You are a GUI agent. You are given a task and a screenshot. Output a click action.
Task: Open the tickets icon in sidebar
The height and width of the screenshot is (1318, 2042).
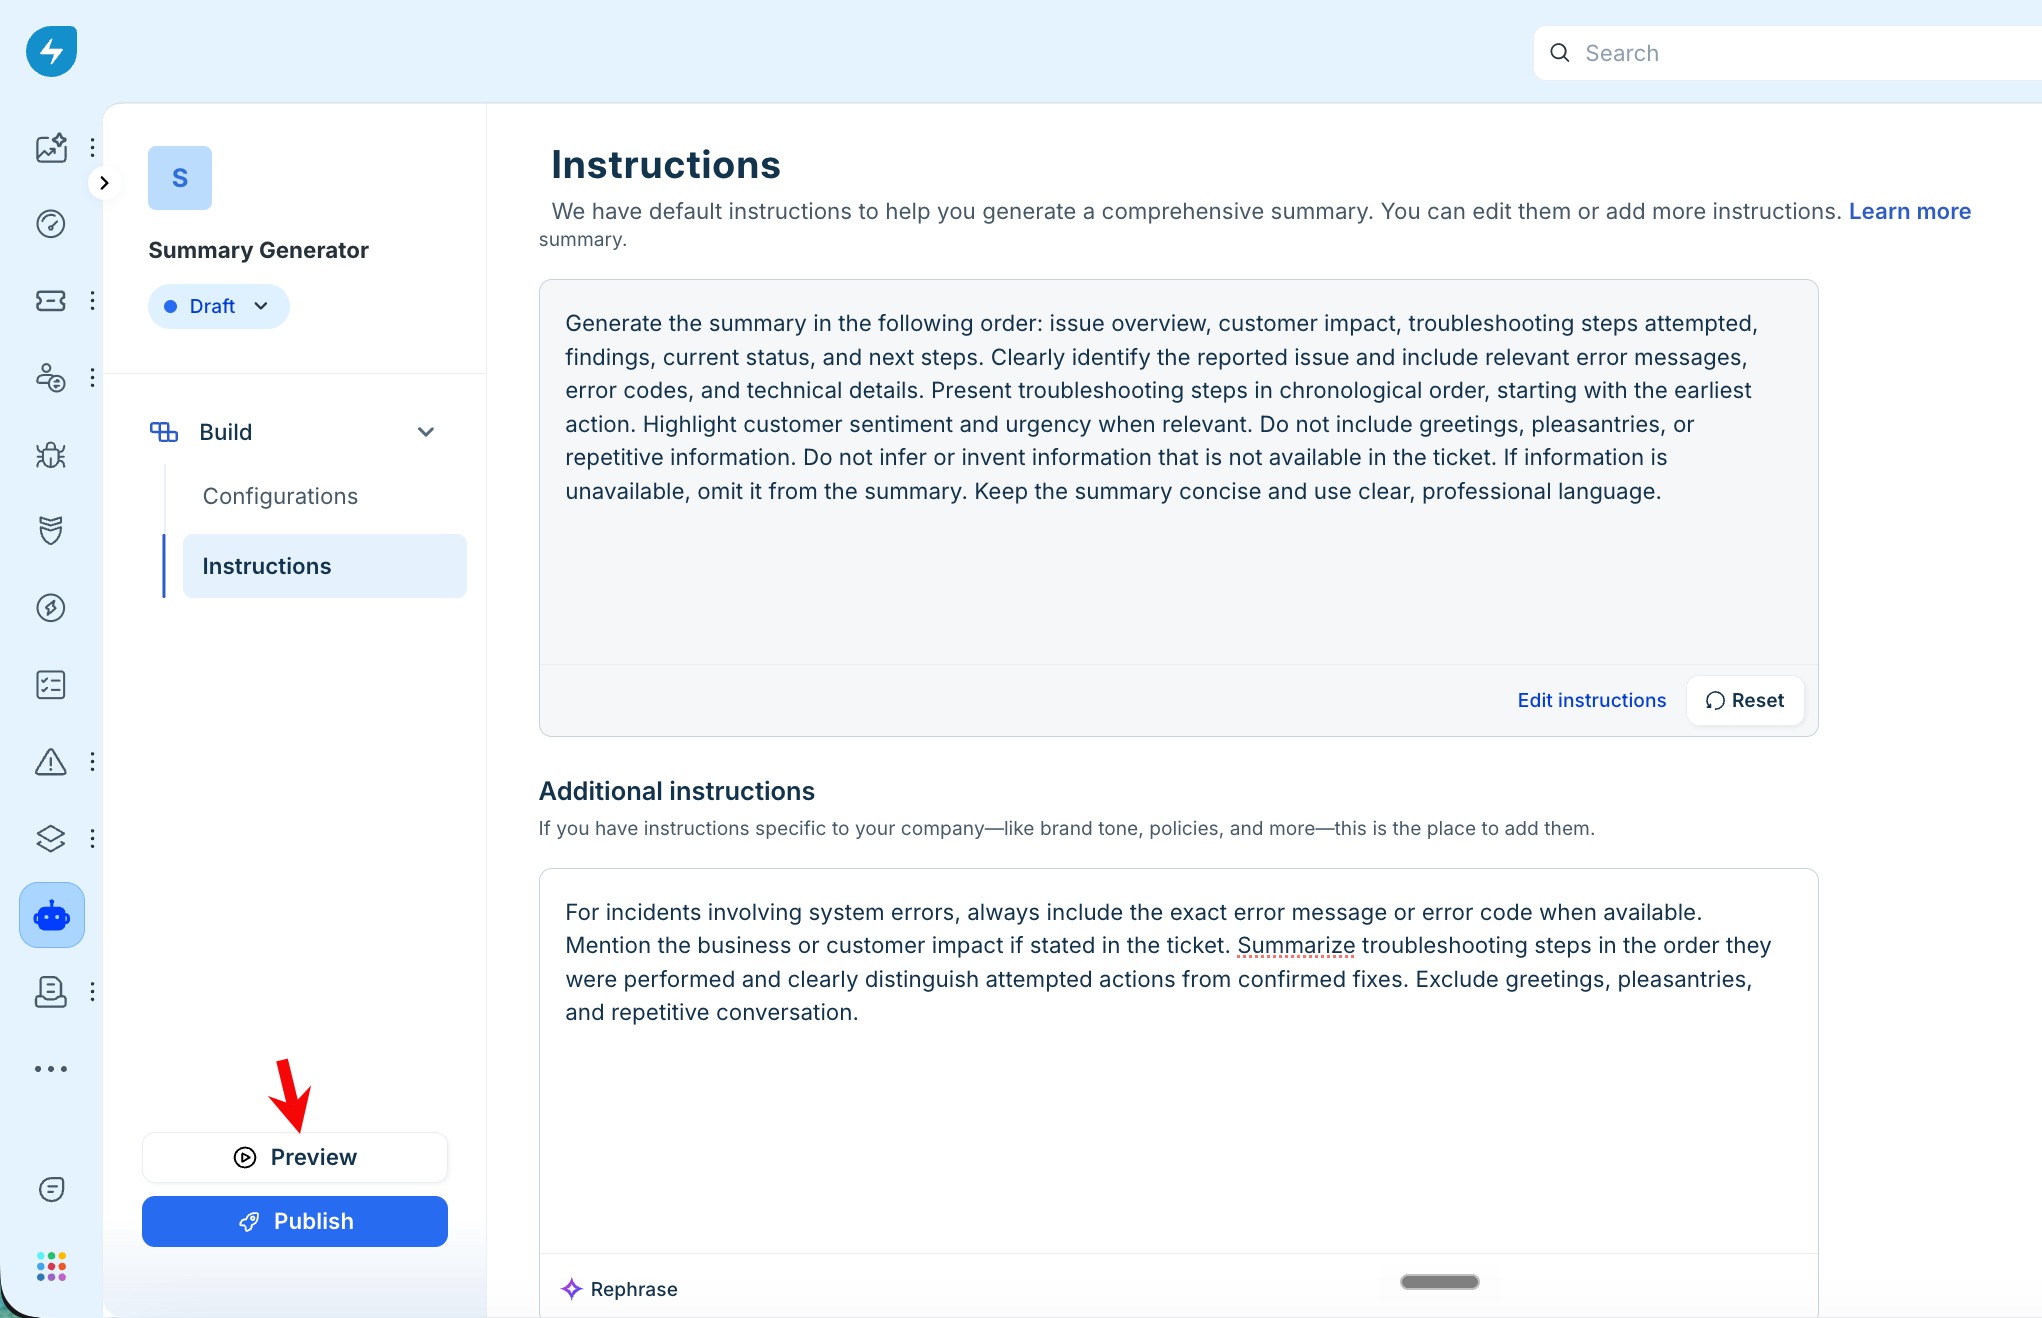pyautogui.click(x=51, y=301)
